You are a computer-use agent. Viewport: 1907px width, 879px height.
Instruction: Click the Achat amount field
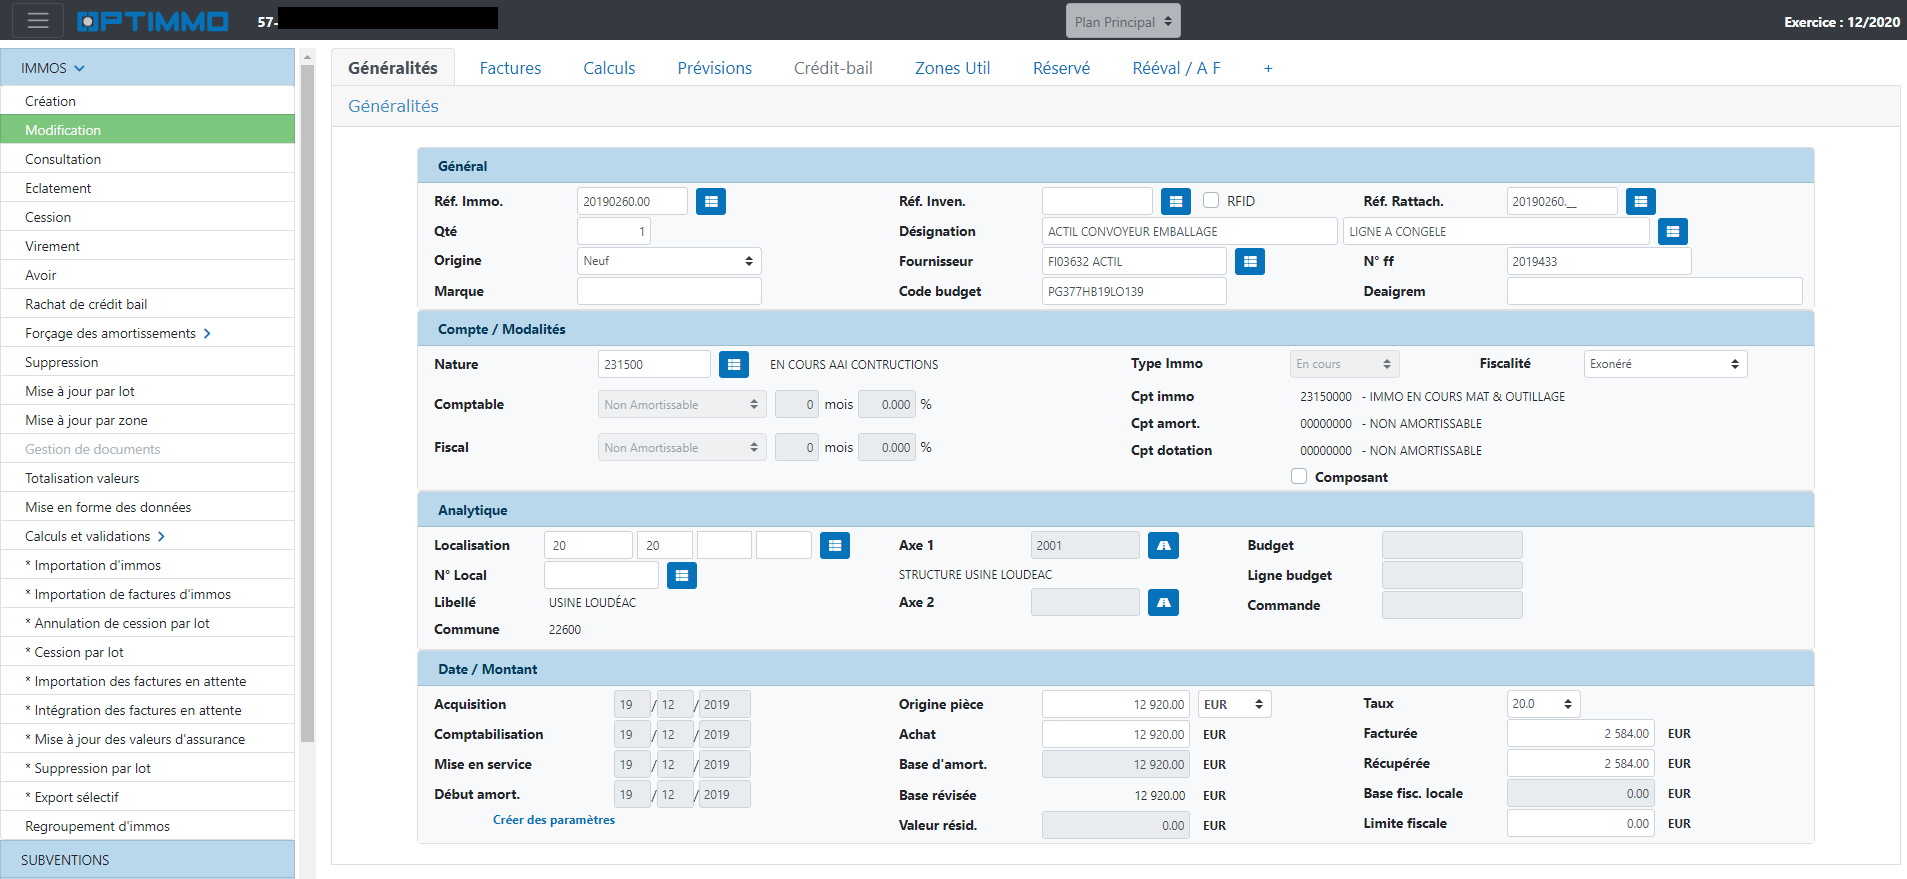(x=1116, y=734)
